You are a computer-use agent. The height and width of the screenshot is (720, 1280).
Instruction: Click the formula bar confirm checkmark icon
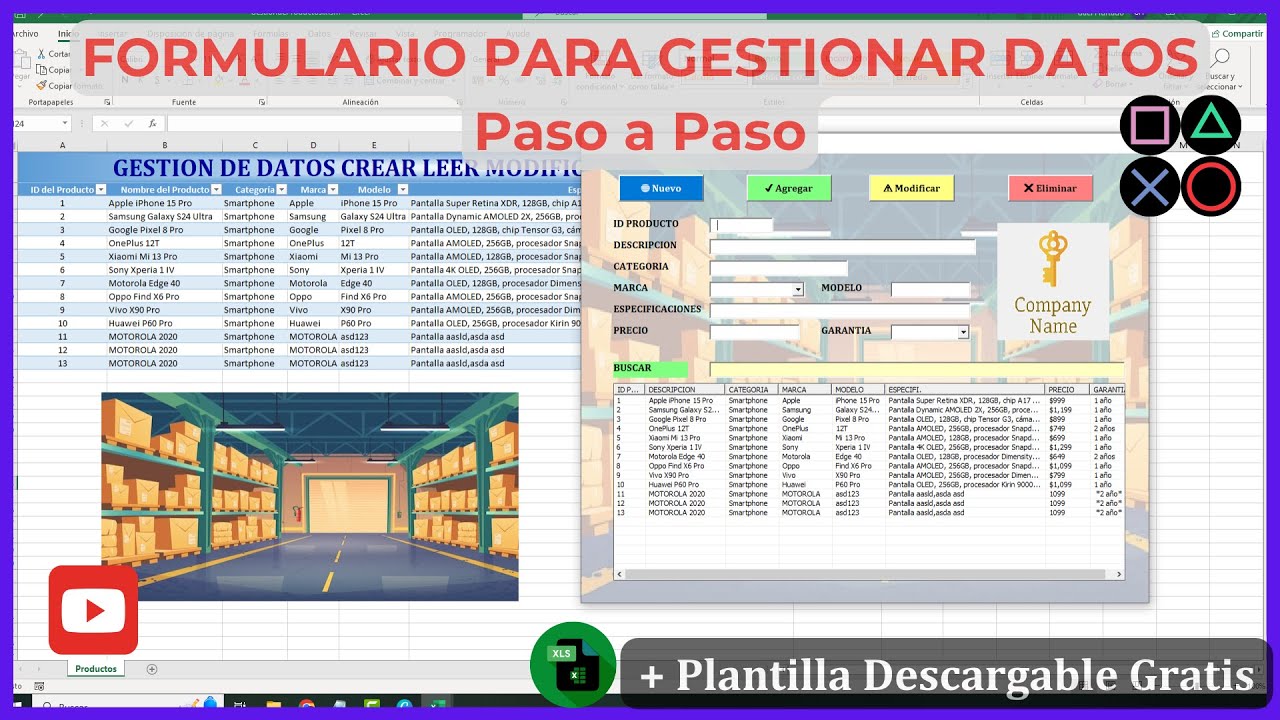[128, 124]
